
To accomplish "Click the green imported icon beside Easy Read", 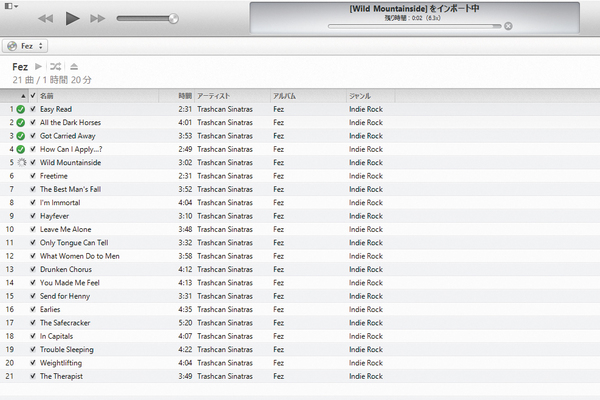I will point(21,109).
